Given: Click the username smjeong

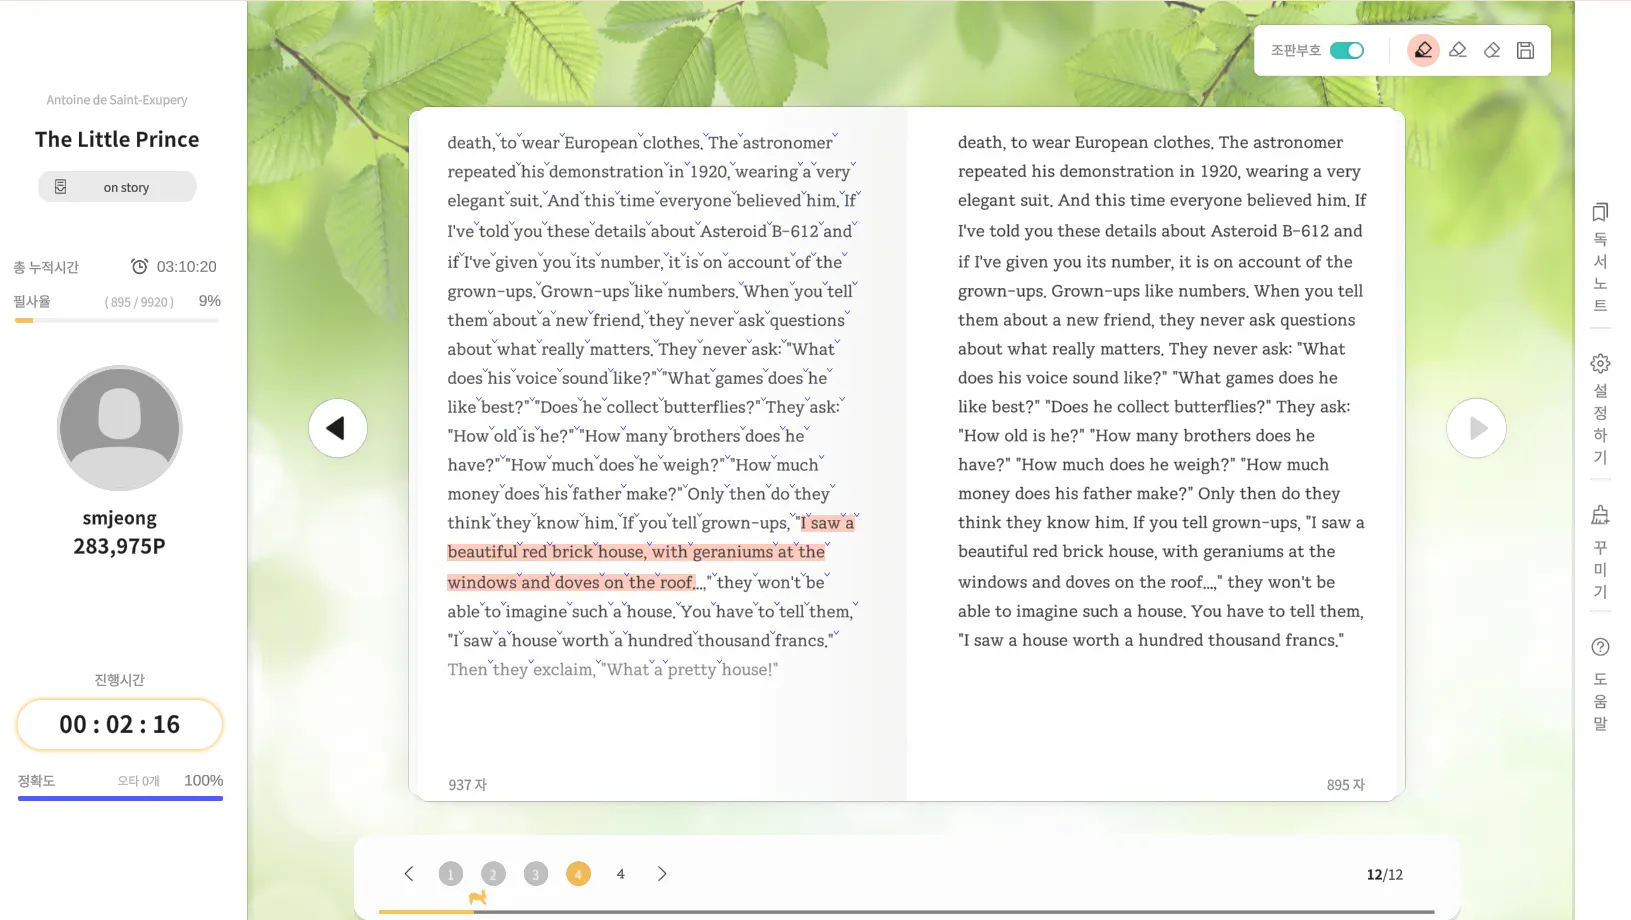Looking at the screenshot, I should pos(120,518).
